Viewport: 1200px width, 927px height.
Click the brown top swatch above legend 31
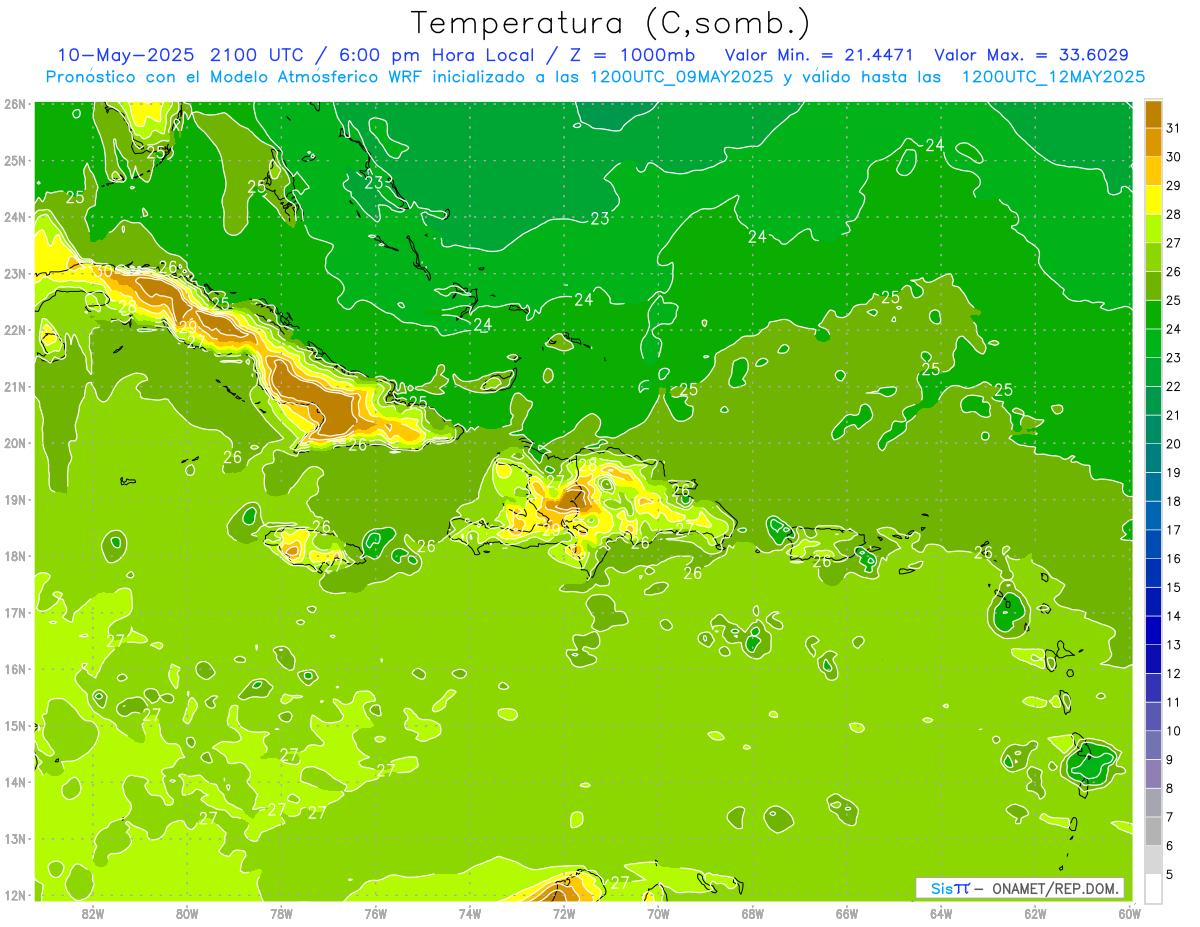click(x=1153, y=114)
